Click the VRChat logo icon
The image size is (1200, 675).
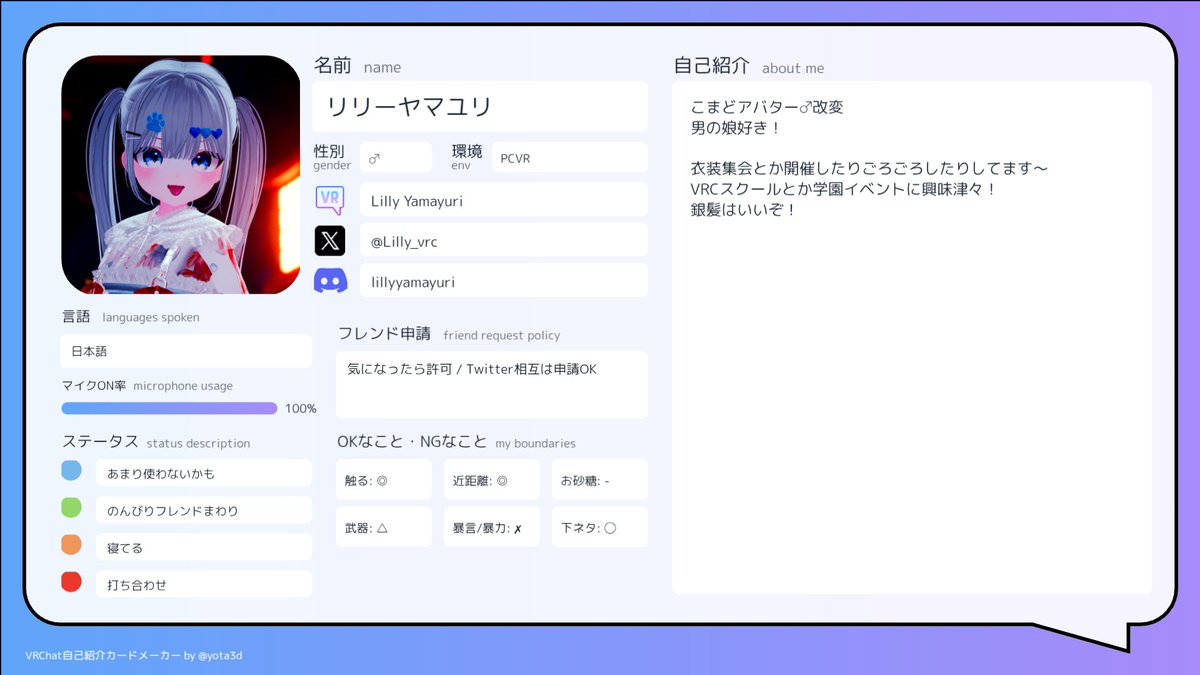[x=331, y=199]
